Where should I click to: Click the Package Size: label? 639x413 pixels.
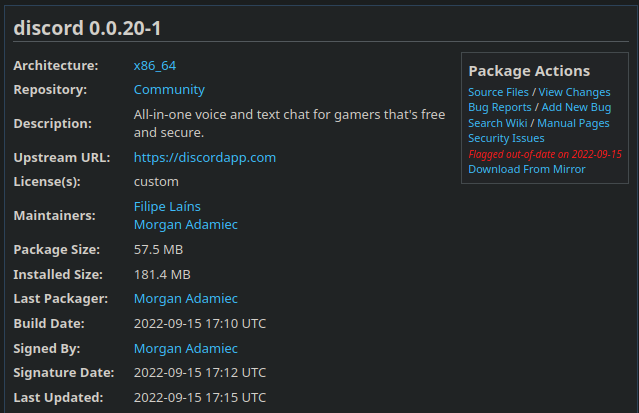pos(57,250)
